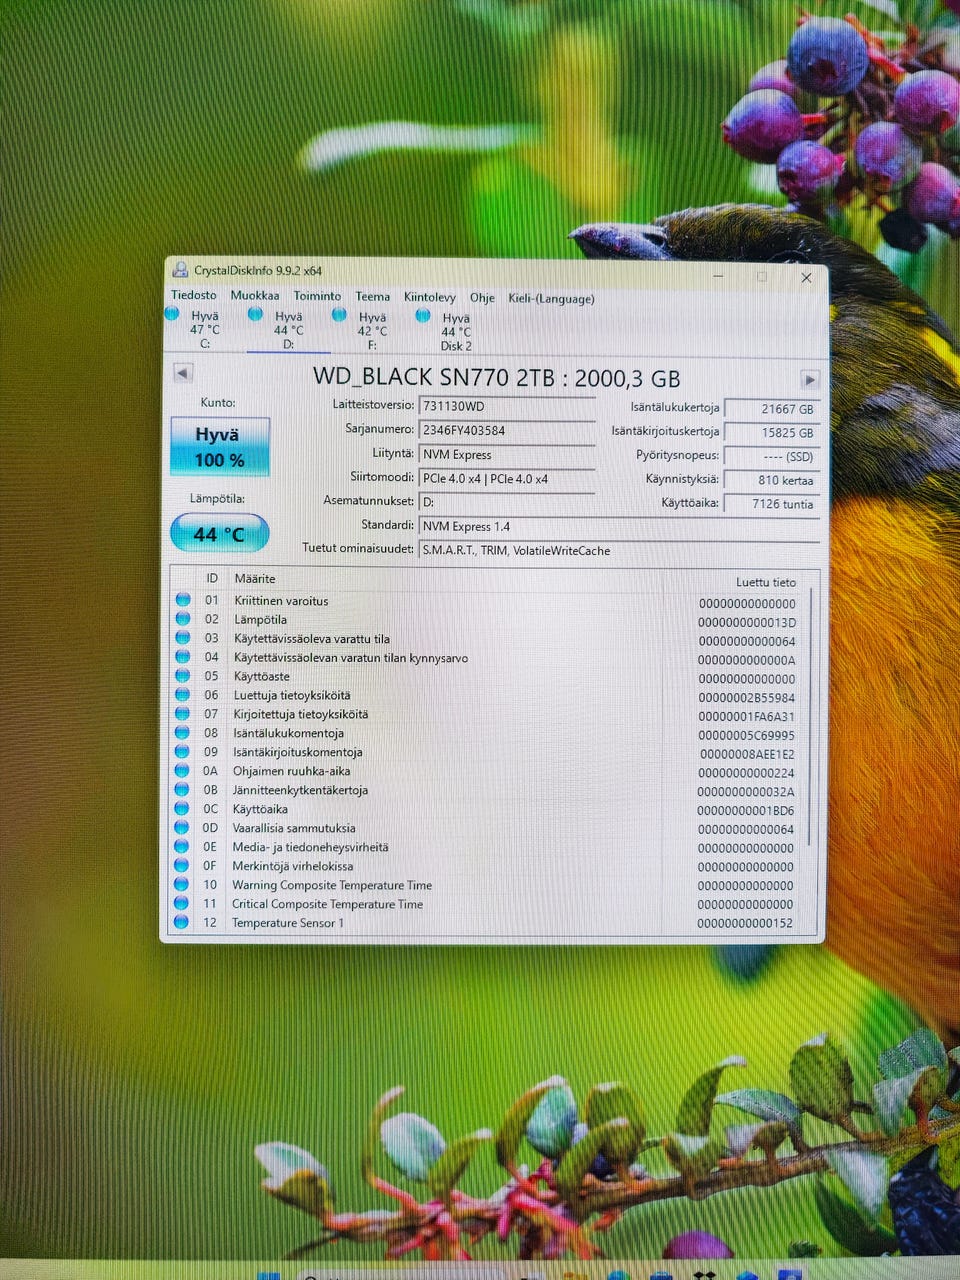Click raw value 0000000000013D in Lämpötila row
Image resolution: width=960 pixels, height=1280 pixels.
point(747,623)
